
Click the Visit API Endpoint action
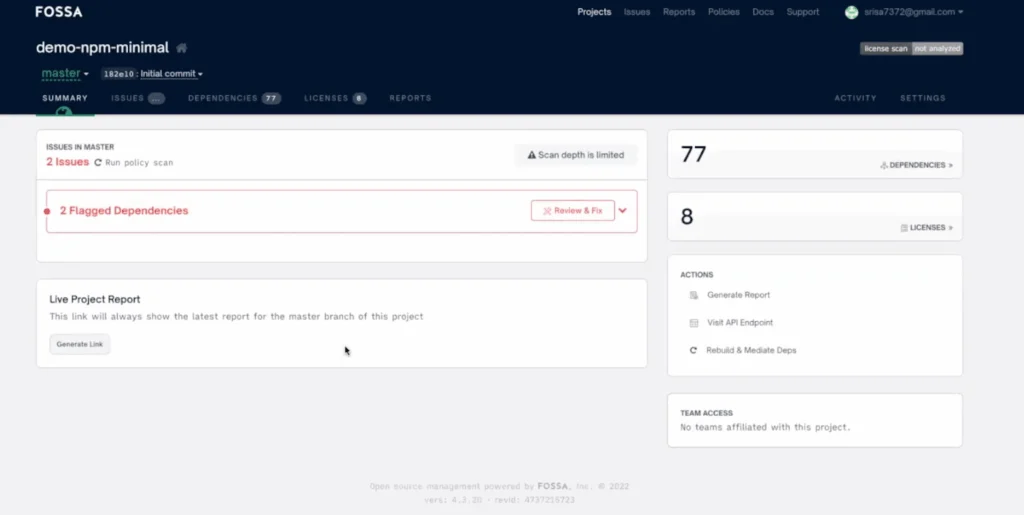pyautogui.click(x=740, y=323)
